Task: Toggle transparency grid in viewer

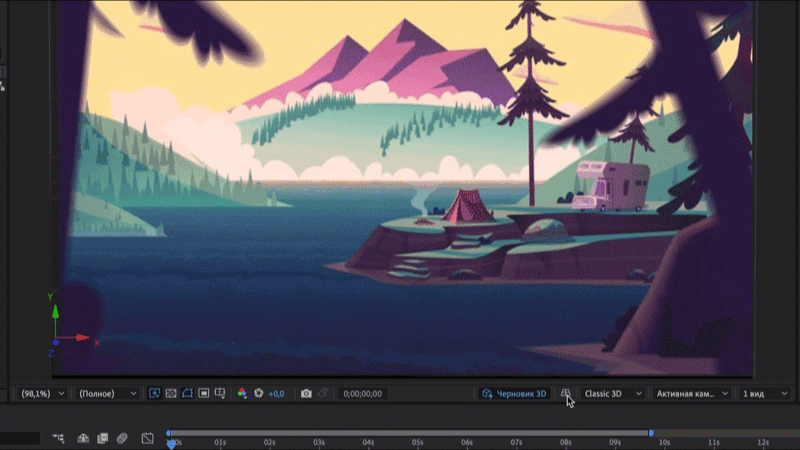Action: coord(171,394)
